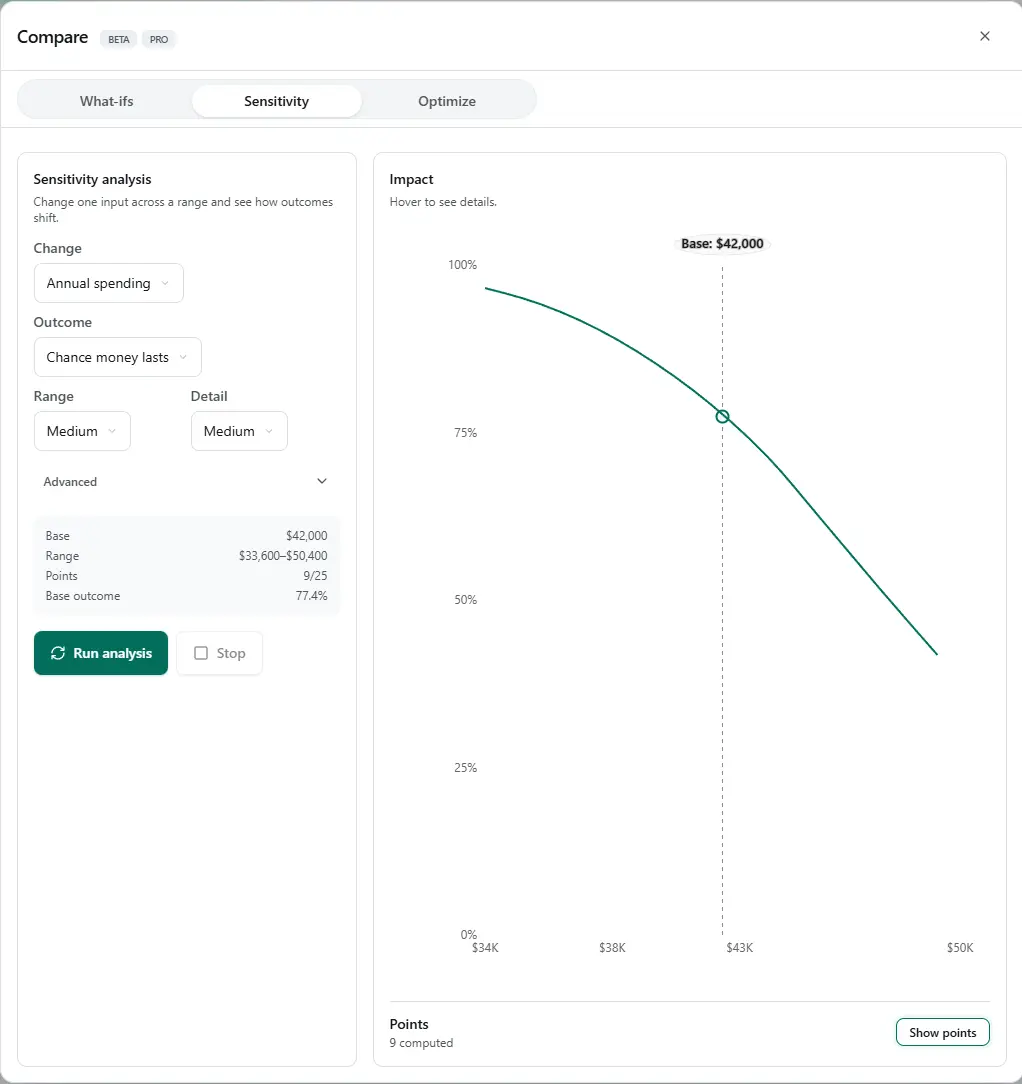1022x1084 pixels.
Task: Click the Show points button
Action: click(942, 1033)
